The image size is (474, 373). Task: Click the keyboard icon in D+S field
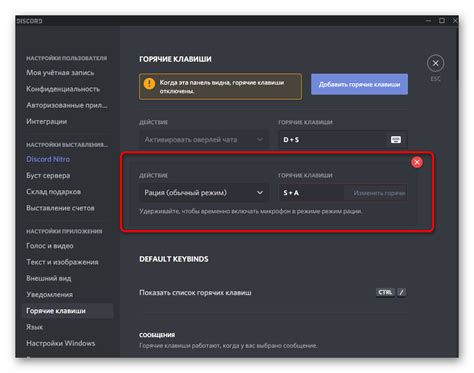click(x=396, y=140)
